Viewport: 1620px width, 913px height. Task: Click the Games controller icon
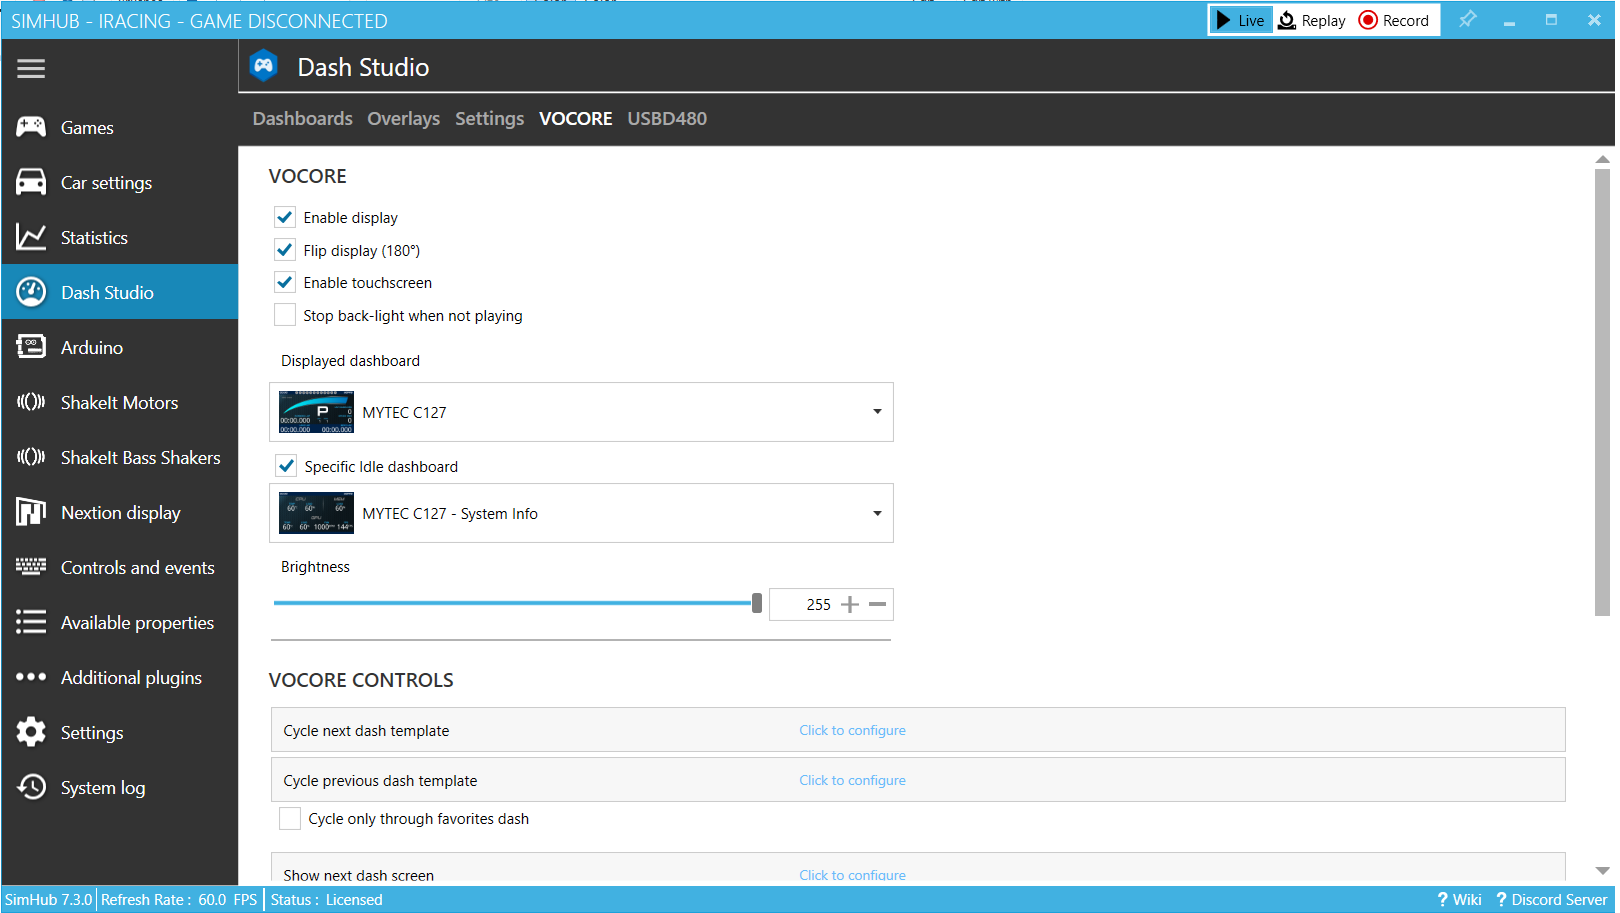click(x=31, y=127)
